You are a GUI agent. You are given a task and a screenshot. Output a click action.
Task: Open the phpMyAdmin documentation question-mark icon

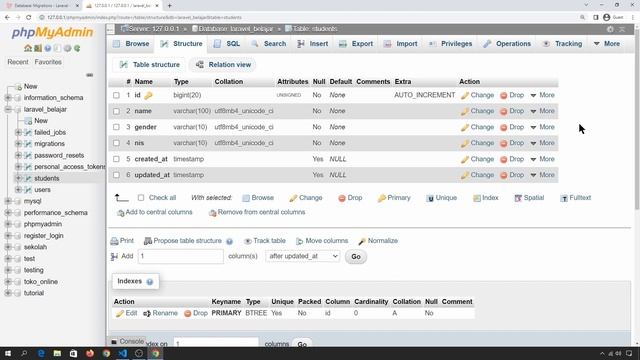click(x=48, y=48)
